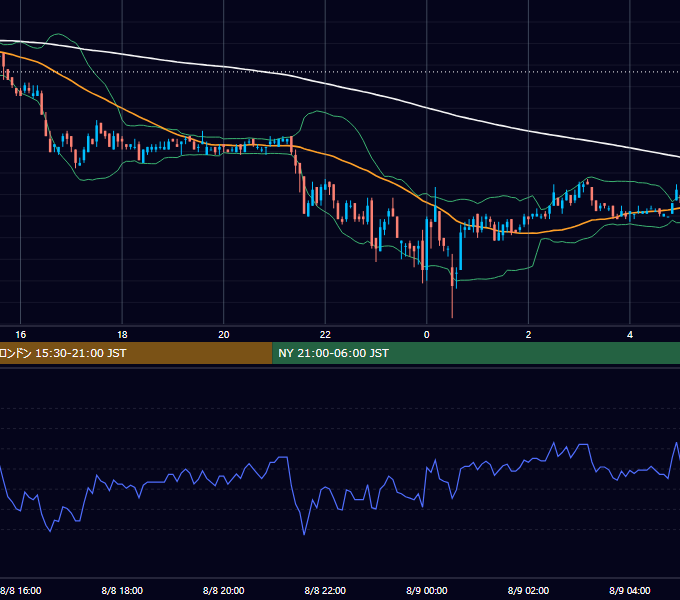Click the NY 21:00-06:00 JST session bar
The image size is (680, 600).
click(476, 353)
